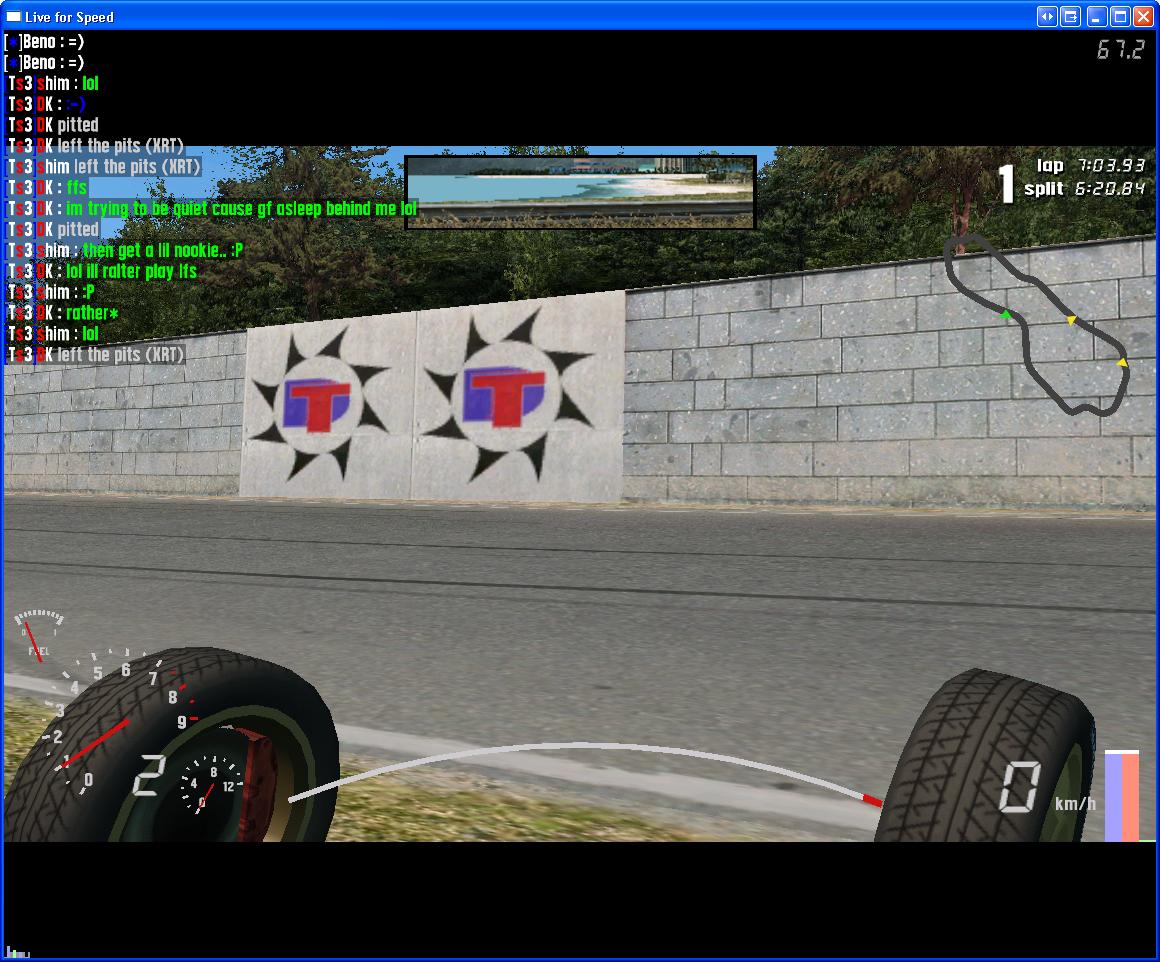Click the green car marker on minimap
The width and height of the screenshot is (1160, 962).
tap(1005, 315)
